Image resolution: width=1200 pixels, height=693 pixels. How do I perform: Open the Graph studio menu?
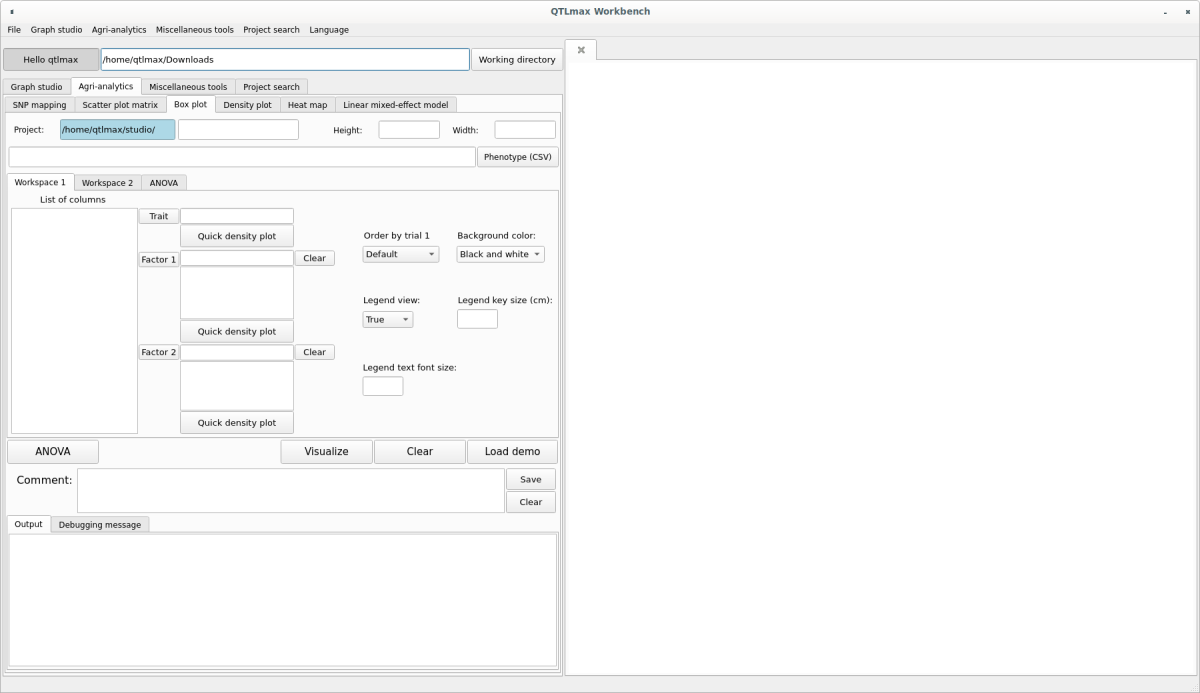point(56,30)
